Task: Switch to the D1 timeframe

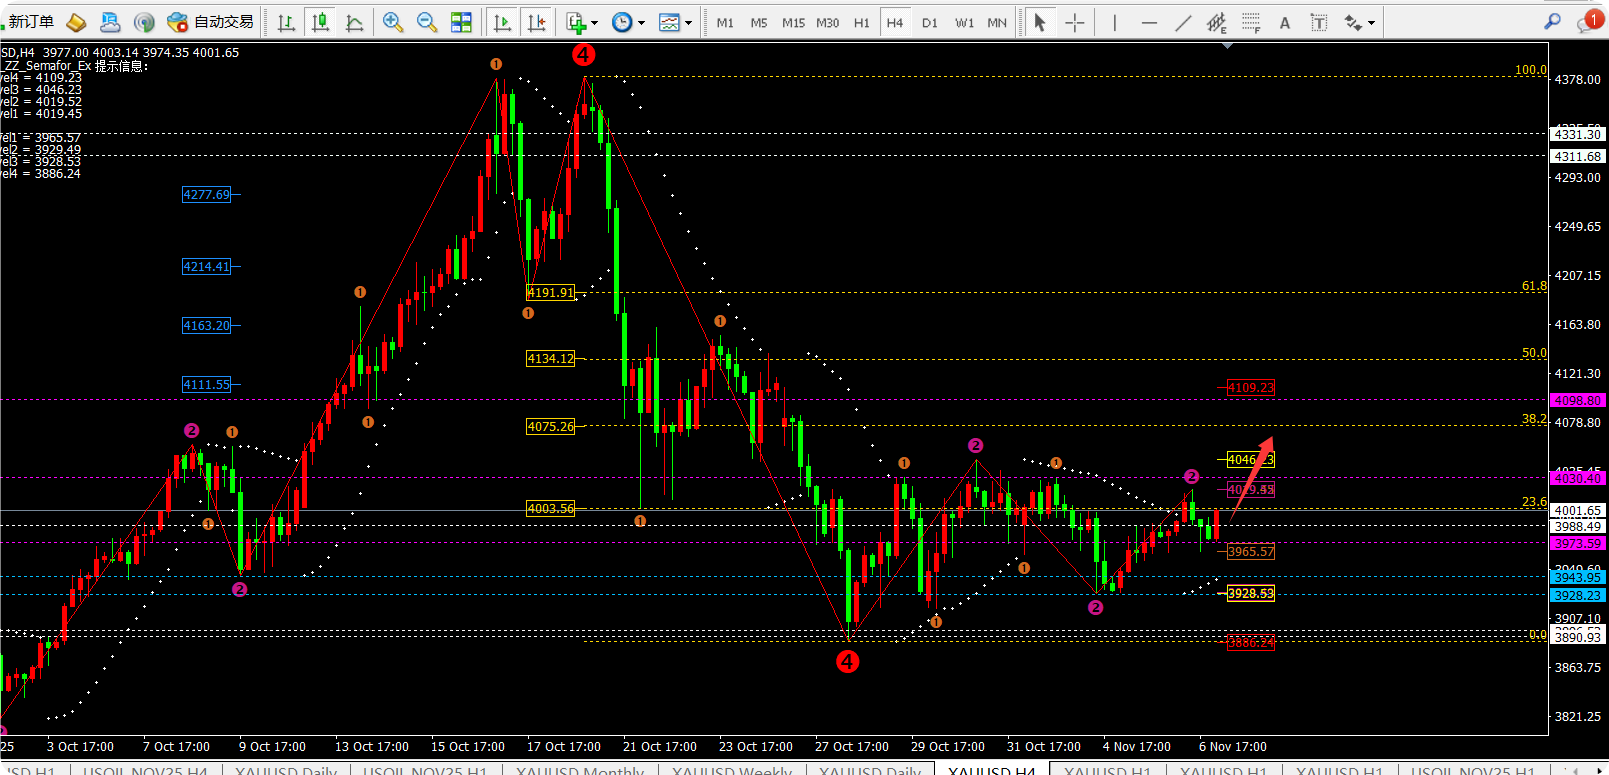Action: [x=930, y=22]
